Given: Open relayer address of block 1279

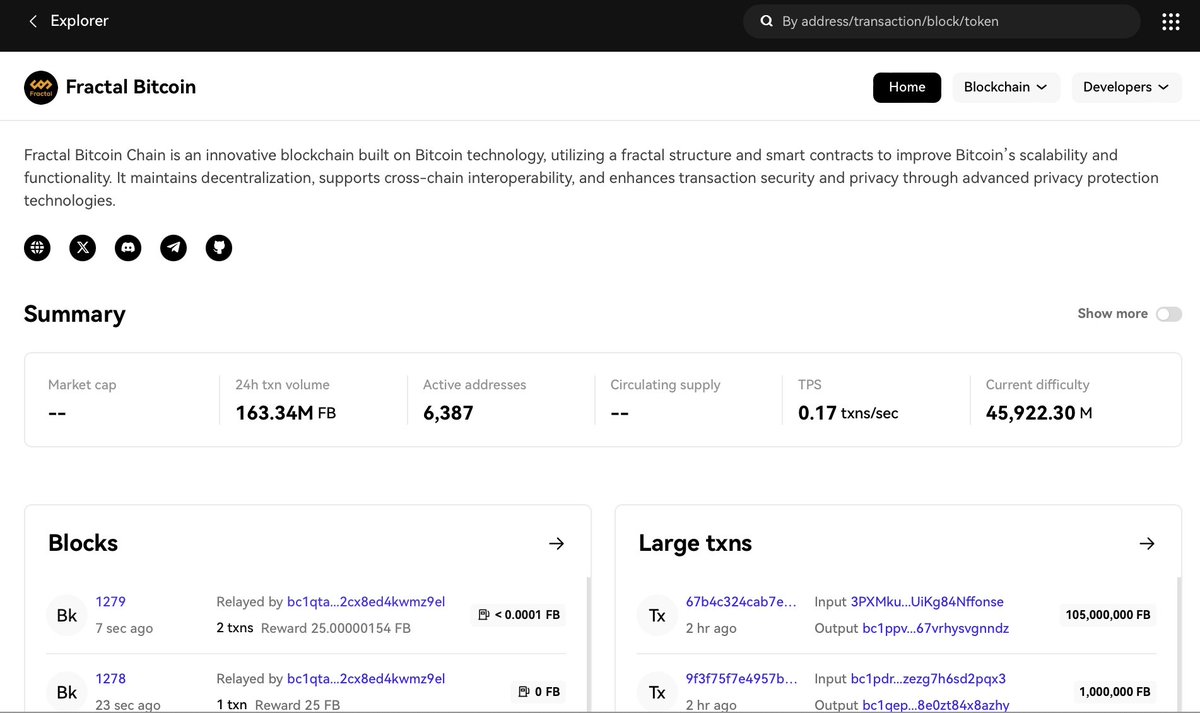Looking at the screenshot, I should 366,602.
